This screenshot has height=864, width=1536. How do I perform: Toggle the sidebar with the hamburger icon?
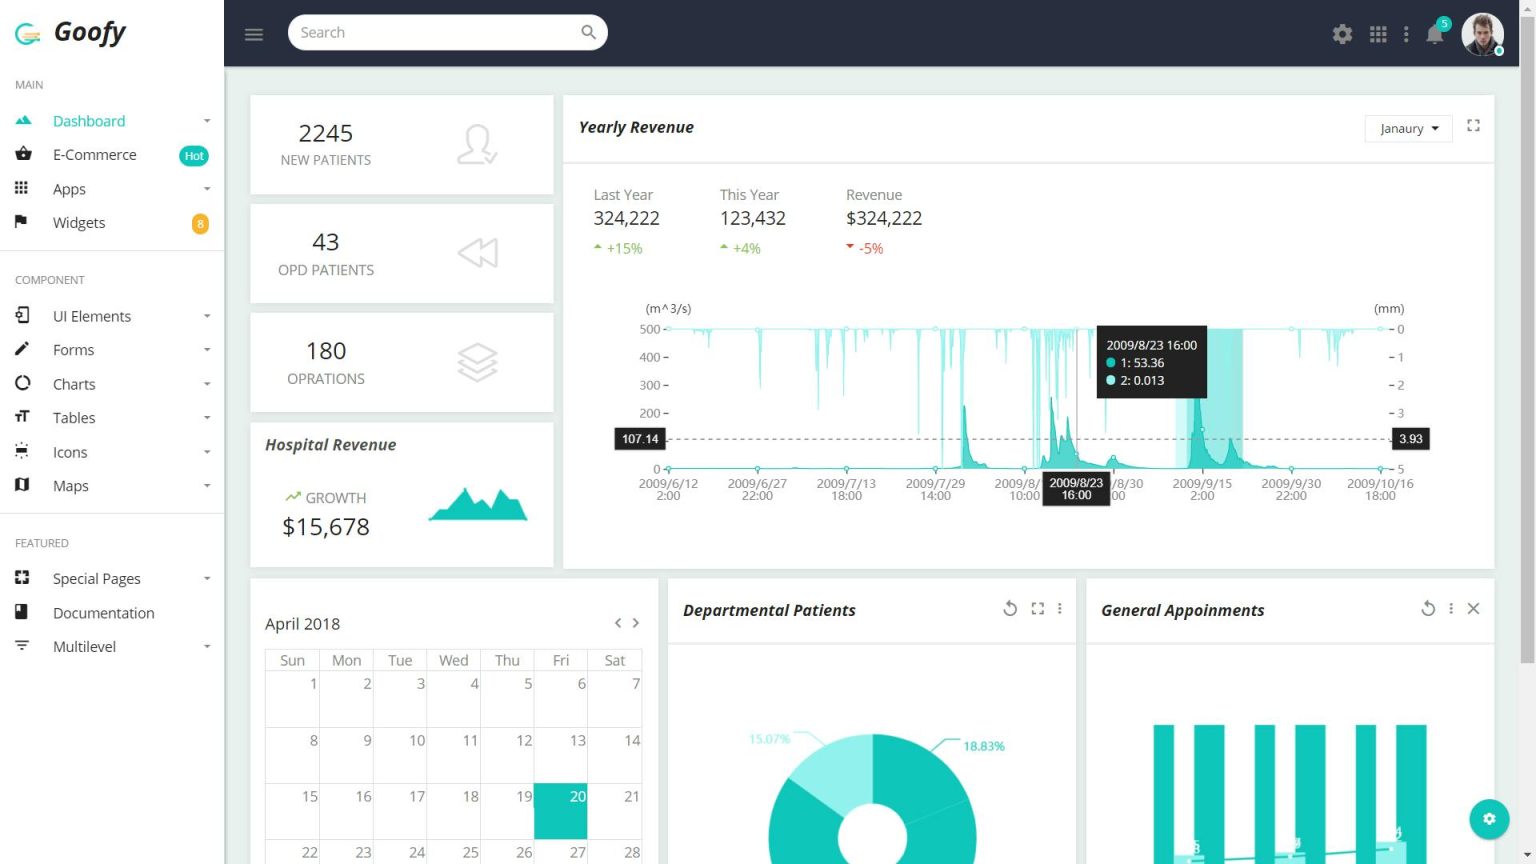[253, 33]
